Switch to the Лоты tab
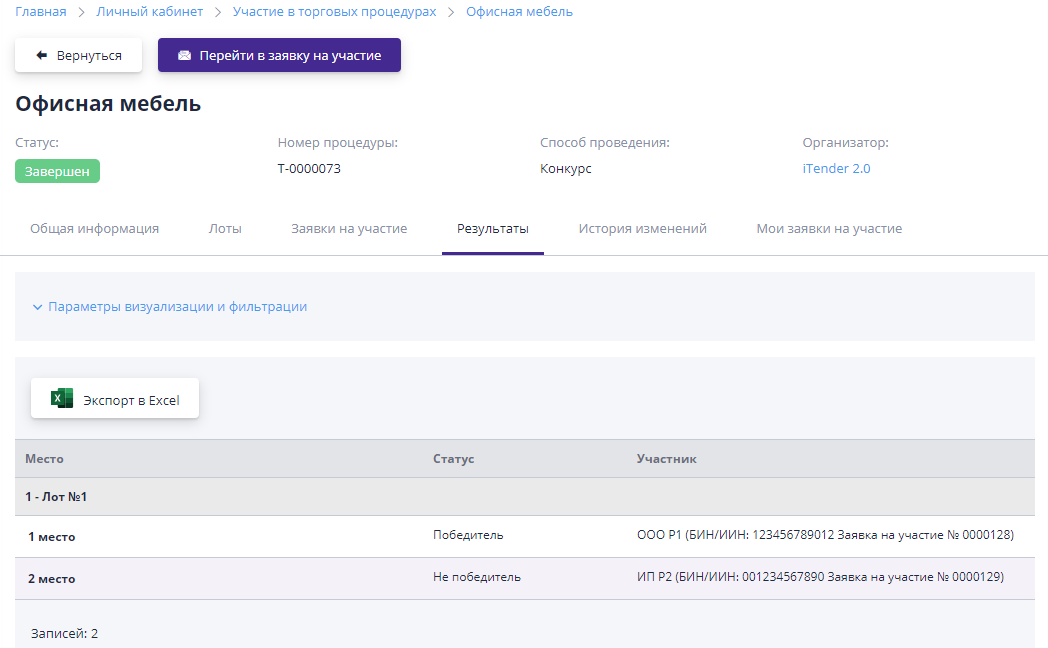1048x648 pixels. (225, 229)
